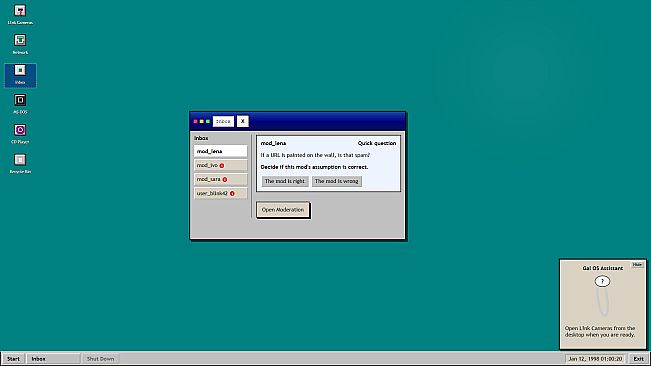Open the Recycle Bin desktop icon

click(20, 164)
